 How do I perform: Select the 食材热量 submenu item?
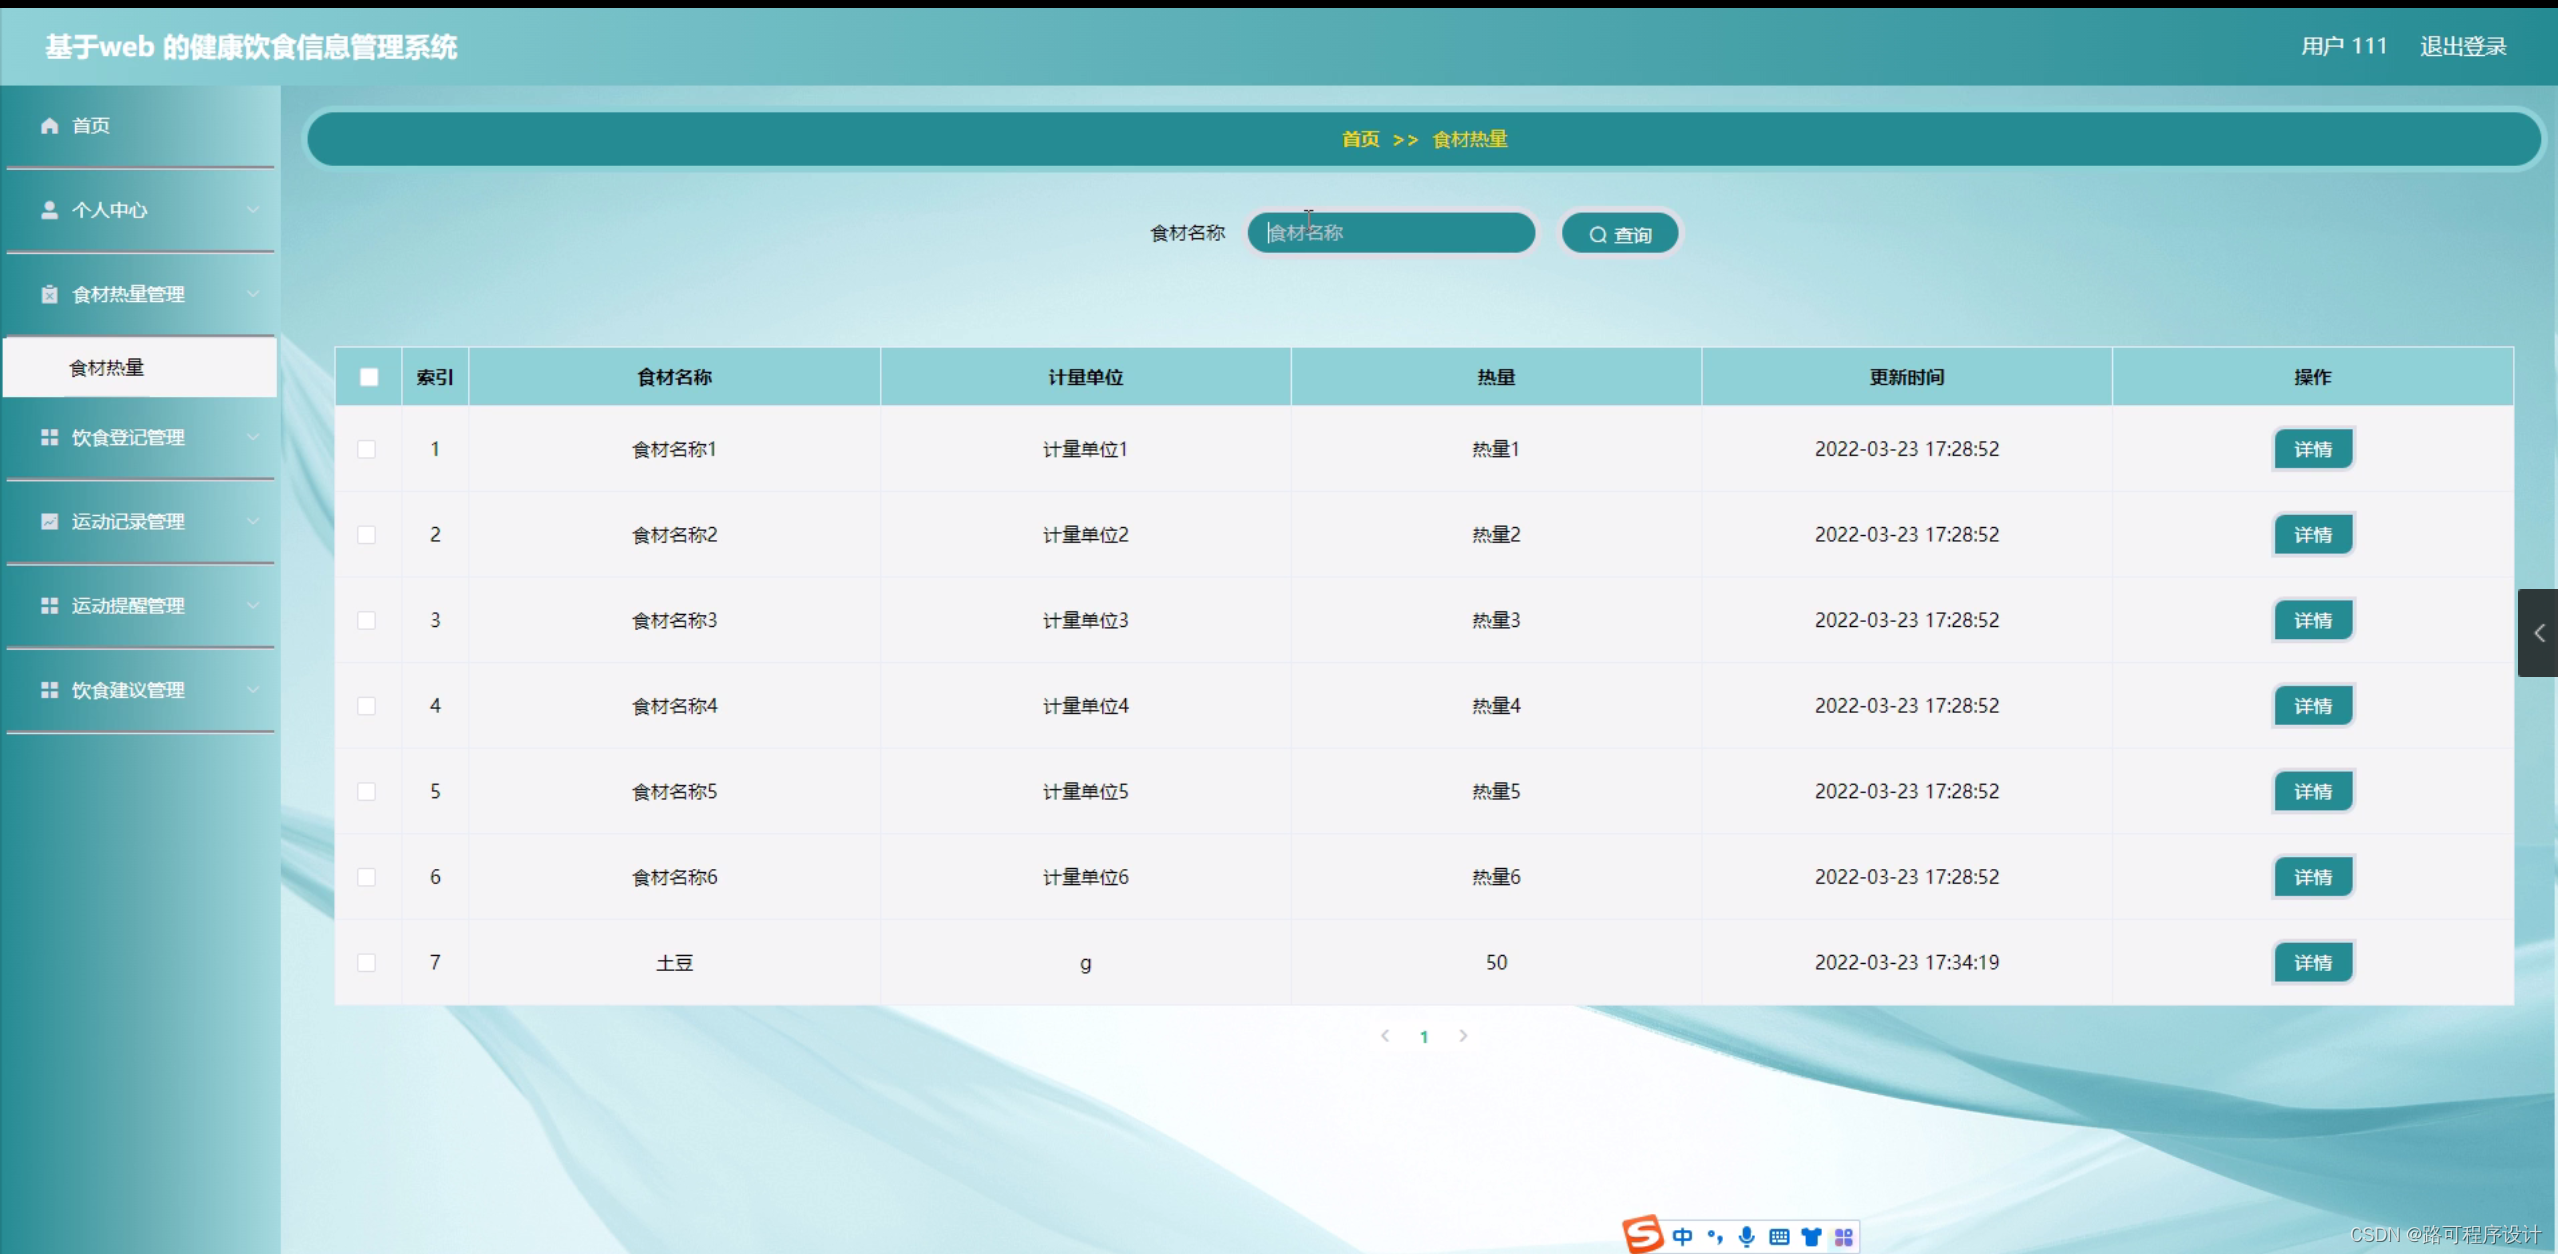tap(107, 368)
